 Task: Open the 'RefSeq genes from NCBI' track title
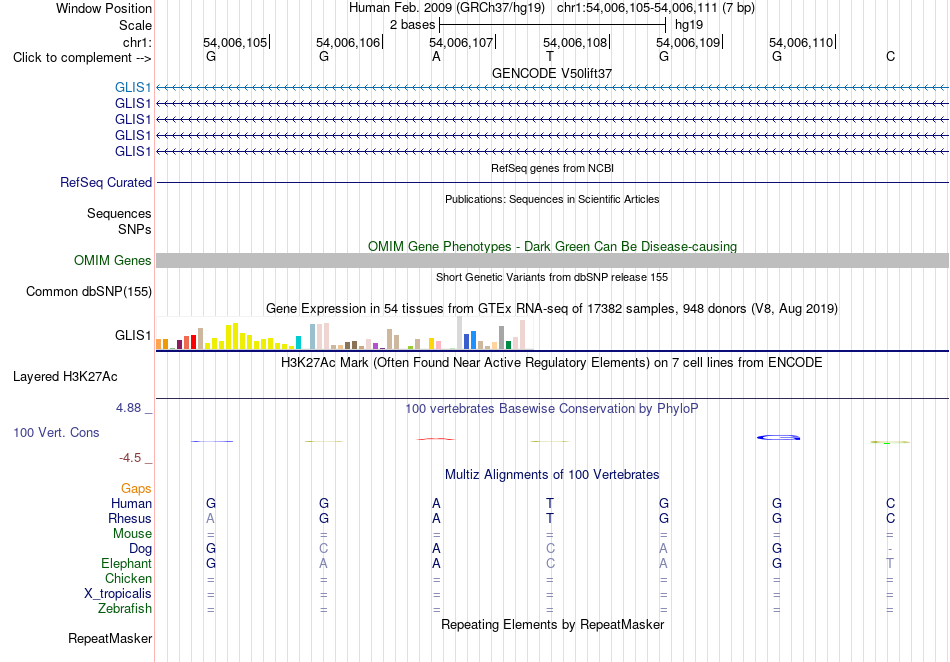pos(552,168)
